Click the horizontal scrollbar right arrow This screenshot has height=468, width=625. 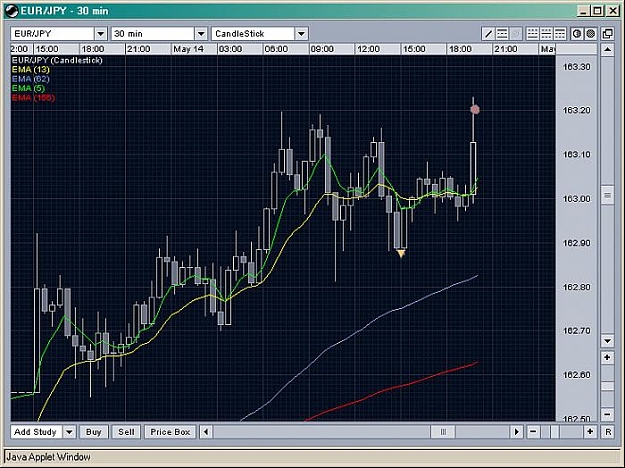tap(517, 432)
